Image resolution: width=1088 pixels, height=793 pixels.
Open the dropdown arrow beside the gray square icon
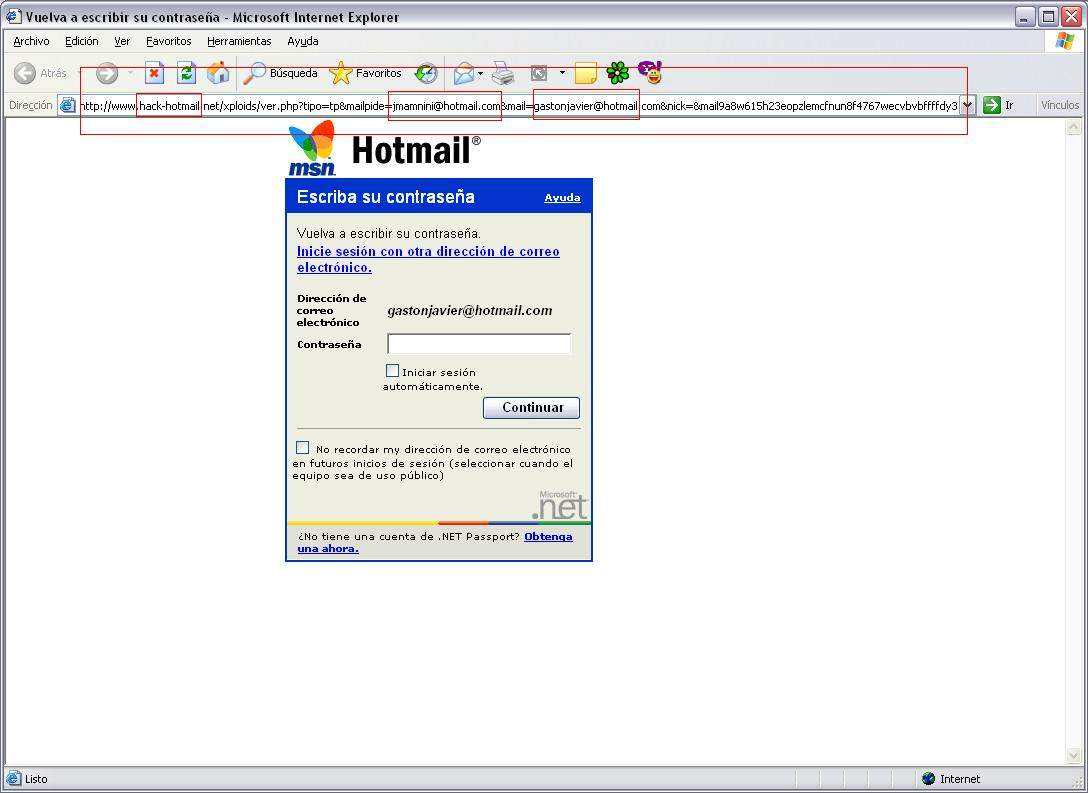(561, 73)
